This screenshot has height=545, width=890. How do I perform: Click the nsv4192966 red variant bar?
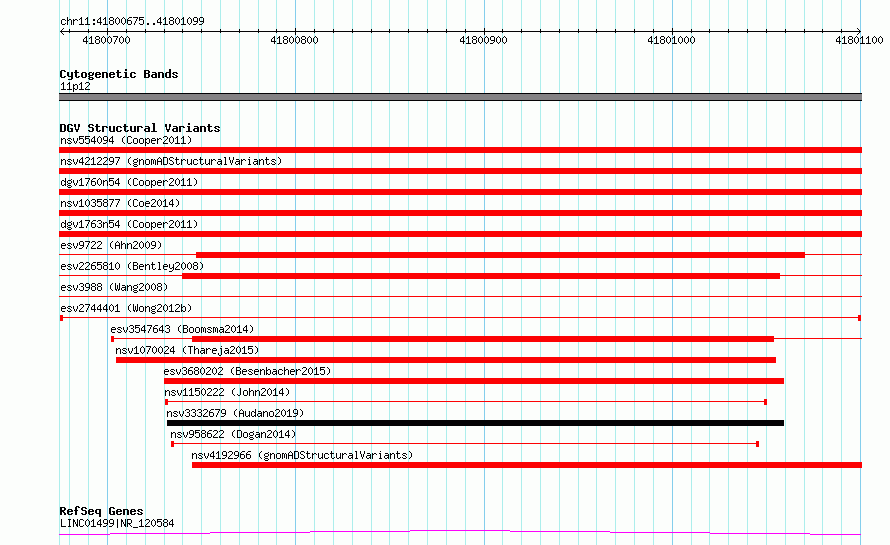pos(527,465)
